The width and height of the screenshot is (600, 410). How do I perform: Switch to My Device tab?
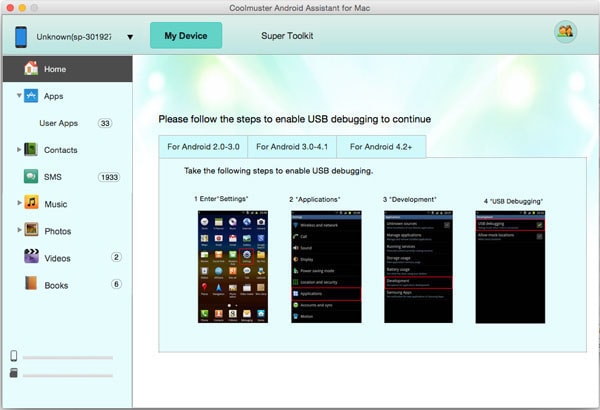pos(186,36)
